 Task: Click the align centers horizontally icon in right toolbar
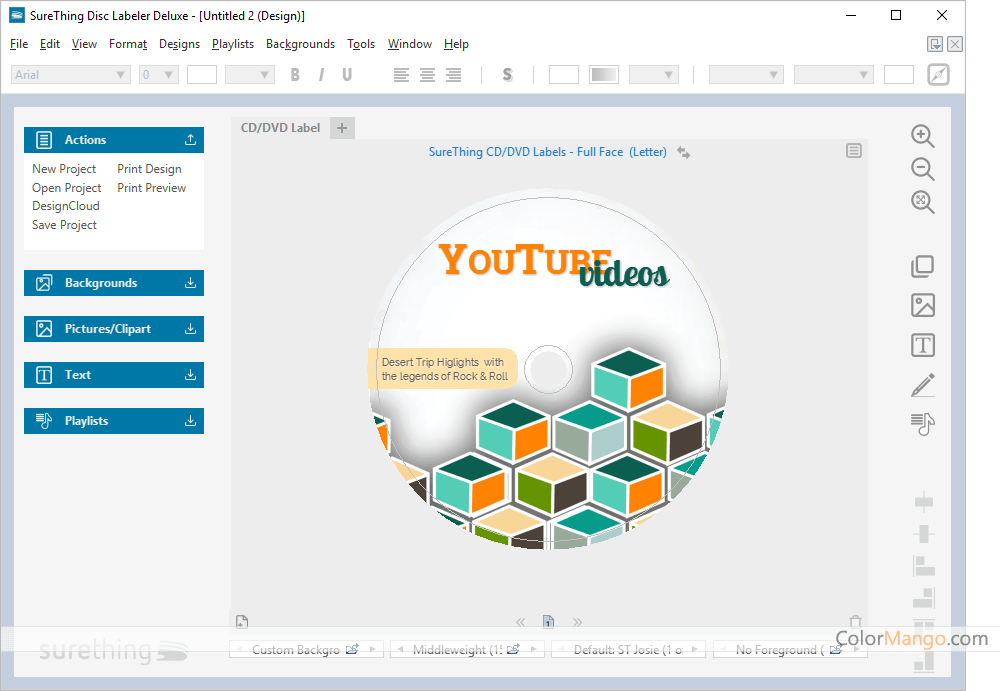coord(923,502)
